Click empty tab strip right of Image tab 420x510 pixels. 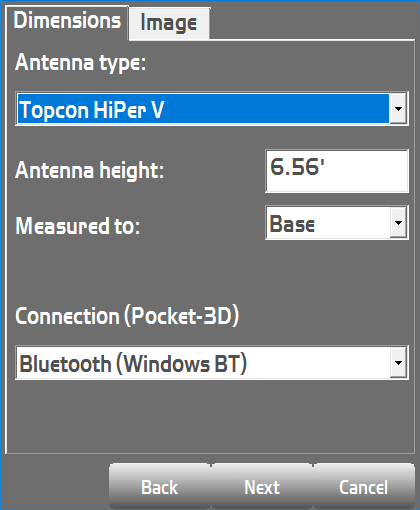pyautogui.click(x=313, y=22)
